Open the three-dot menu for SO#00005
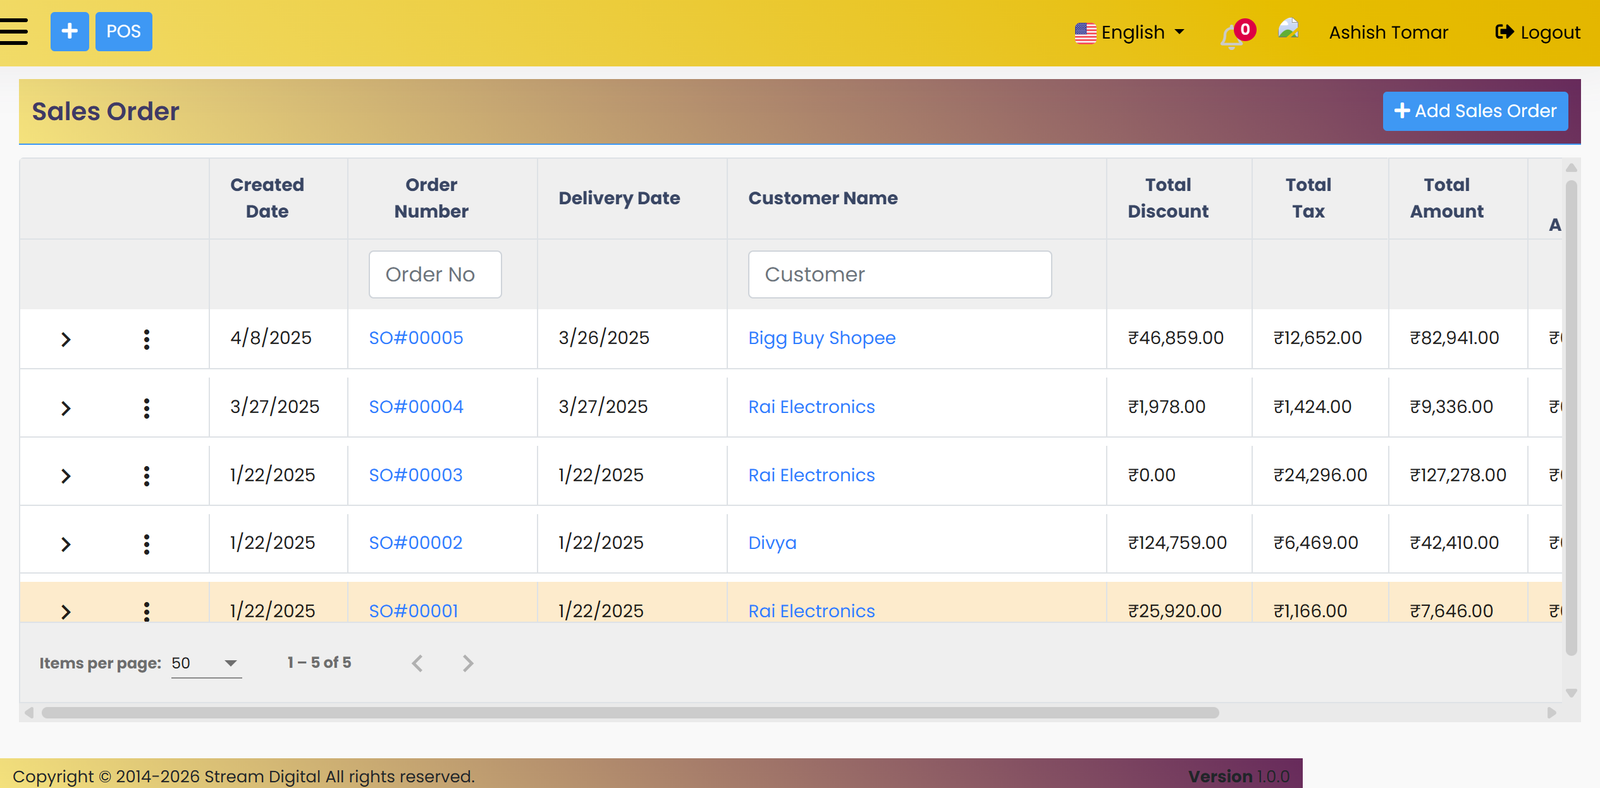The height and width of the screenshot is (788, 1600). click(146, 339)
